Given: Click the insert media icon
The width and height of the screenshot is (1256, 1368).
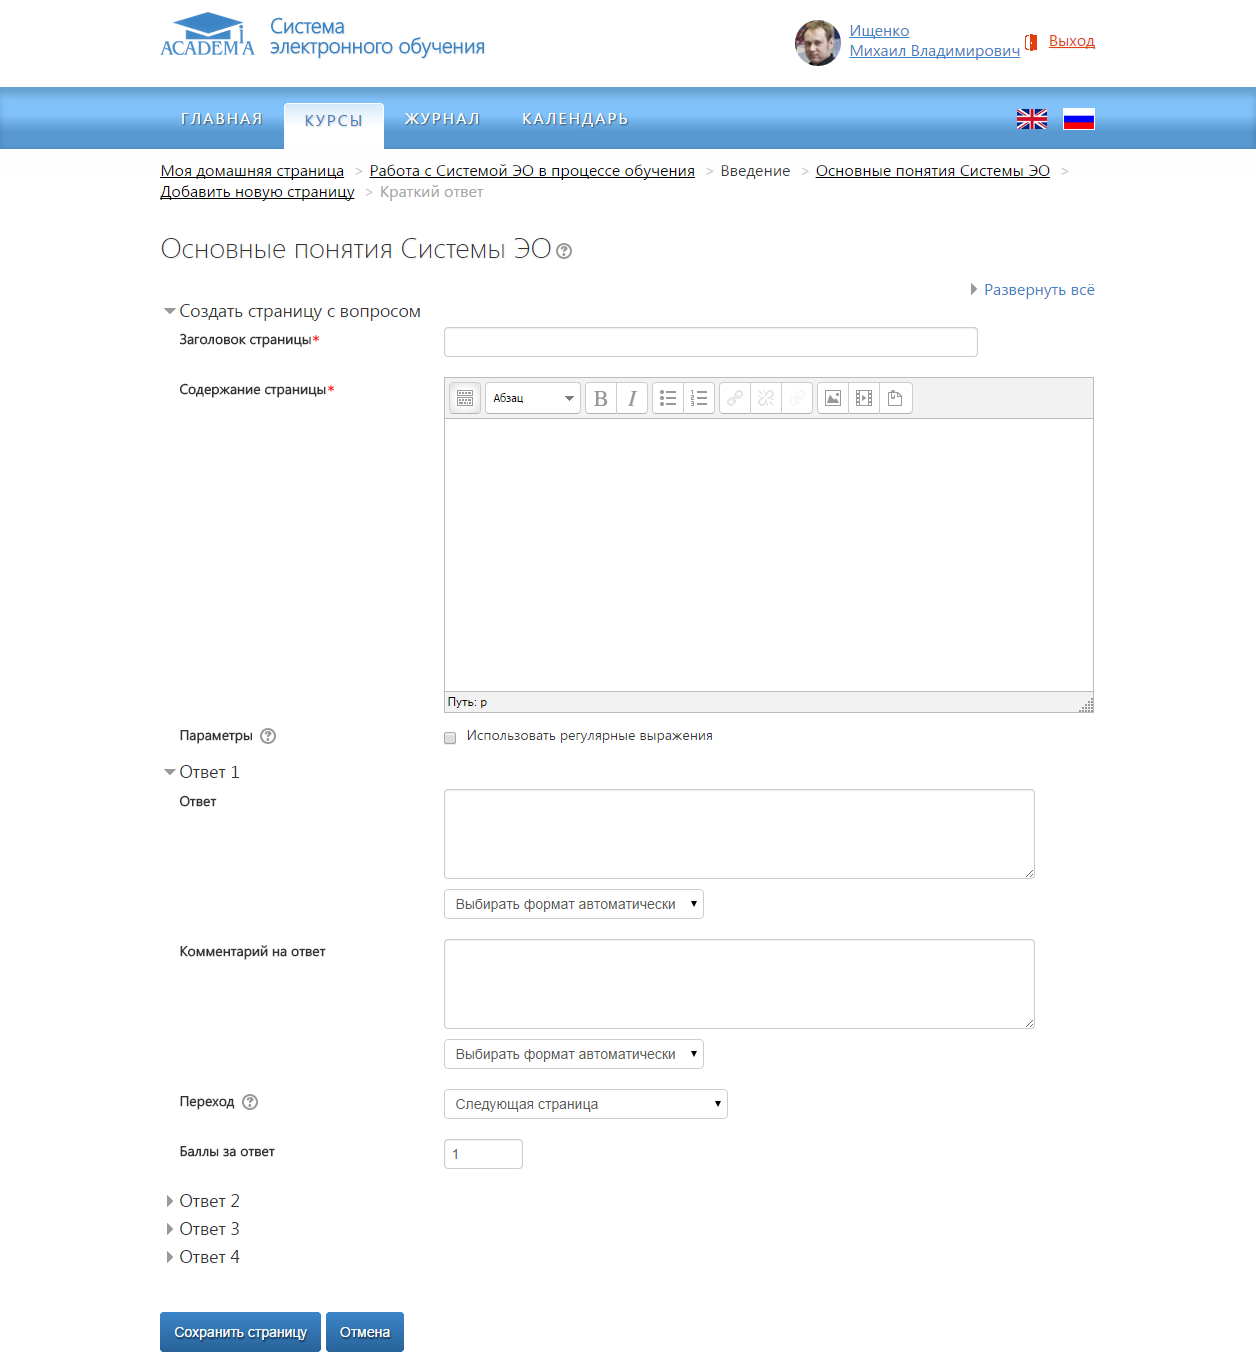Looking at the screenshot, I should point(864,398).
